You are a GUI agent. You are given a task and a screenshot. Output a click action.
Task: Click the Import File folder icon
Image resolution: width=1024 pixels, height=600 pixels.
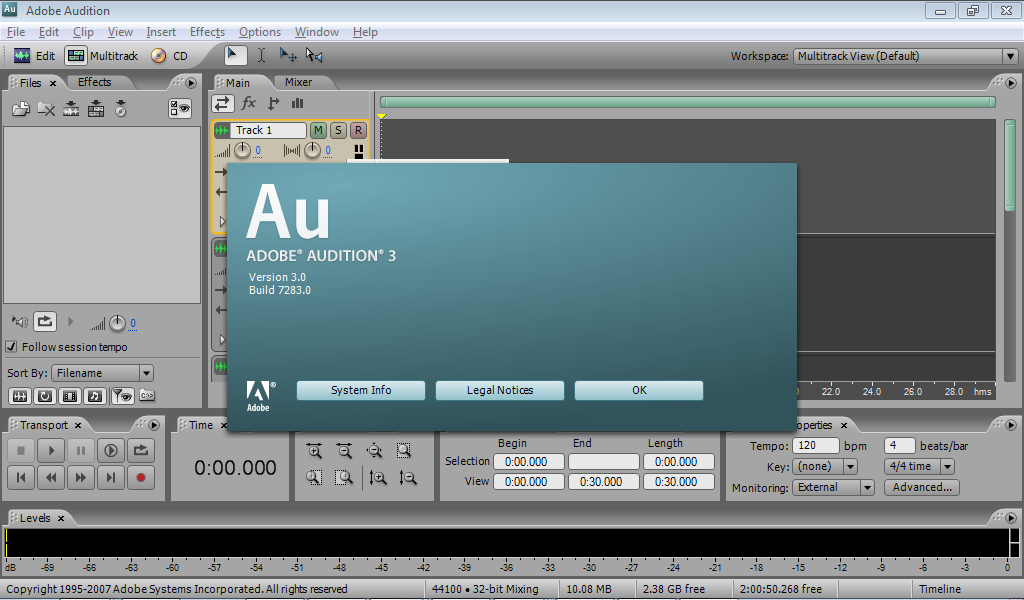tap(21, 108)
